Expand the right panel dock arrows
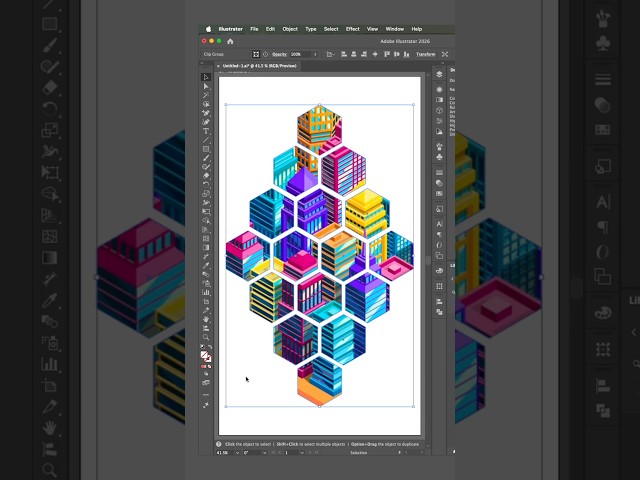Screen dimensions: 640x480 point(443,63)
